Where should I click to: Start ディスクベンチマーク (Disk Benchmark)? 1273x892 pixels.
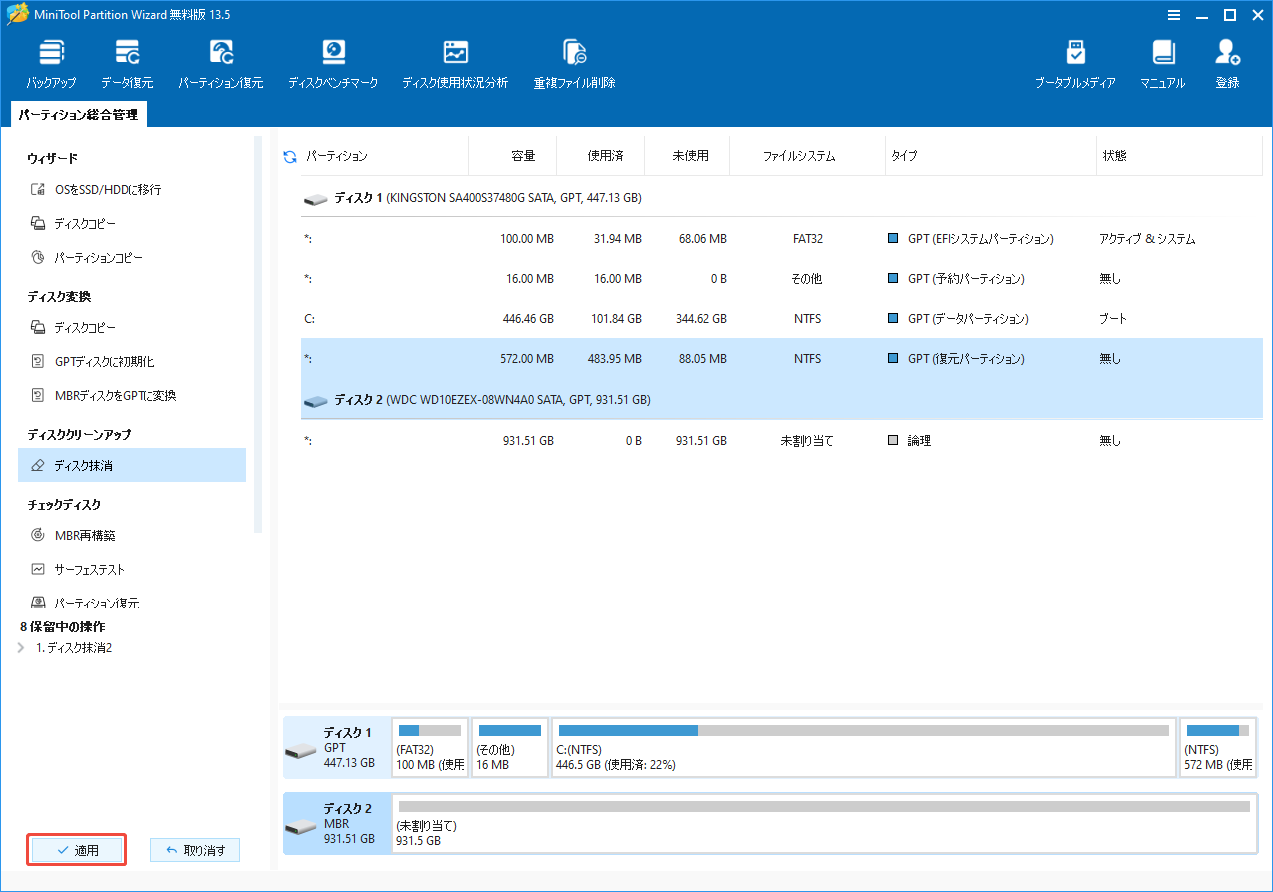coord(332,60)
